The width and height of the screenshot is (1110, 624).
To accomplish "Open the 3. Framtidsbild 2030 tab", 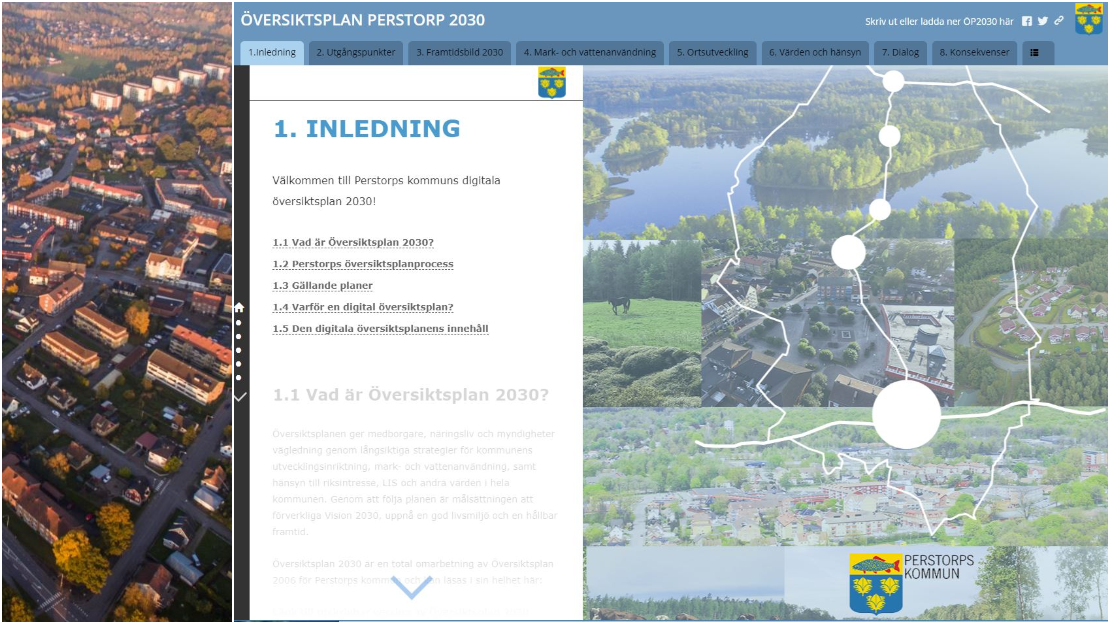I will click(459, 52).
